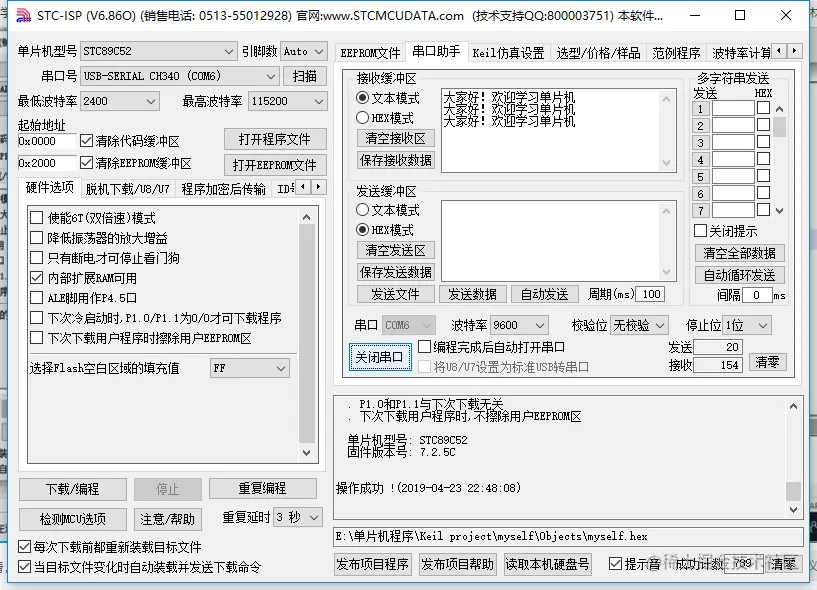Image resolution: width=817 pixels, height=590 pixels.
Task: Click 关闭串口 button
Action: (380, 357)
